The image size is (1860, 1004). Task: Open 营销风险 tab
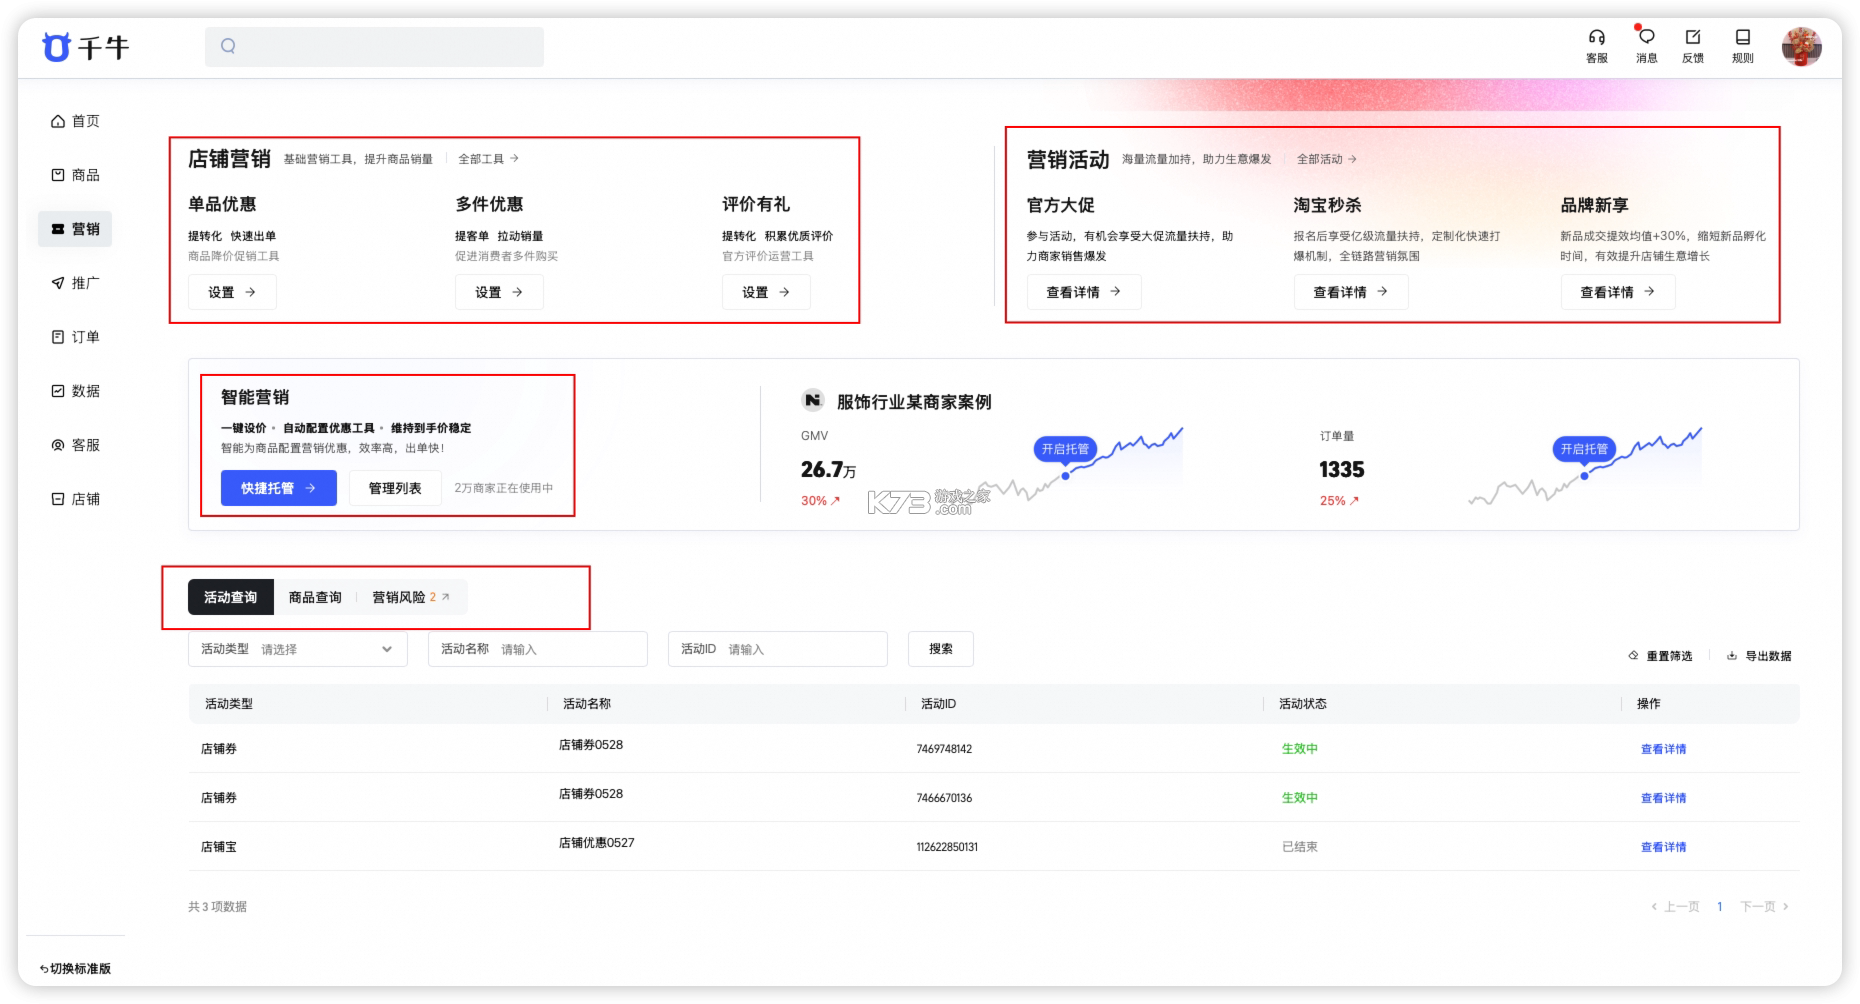(411, 597)
